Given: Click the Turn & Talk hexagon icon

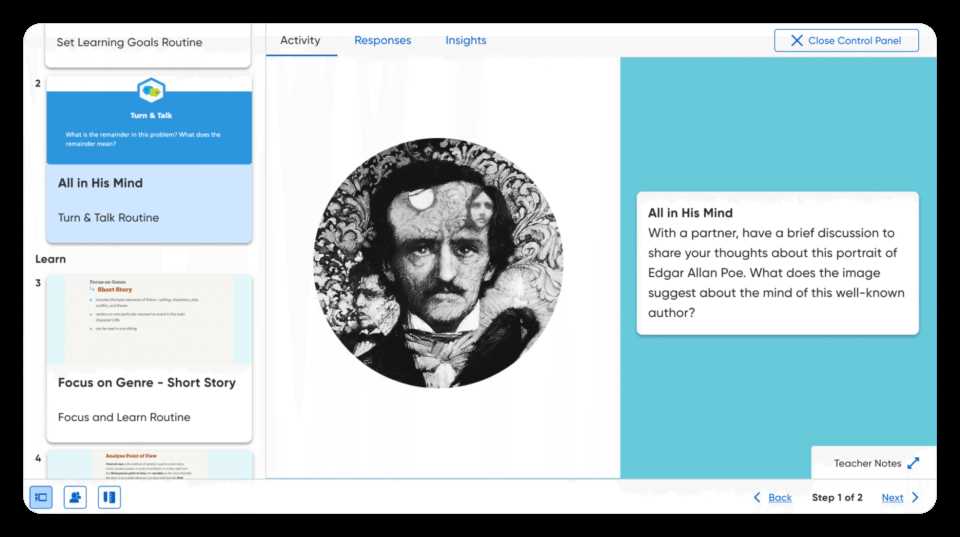Looking at the screenshot, I should point(151,91).
